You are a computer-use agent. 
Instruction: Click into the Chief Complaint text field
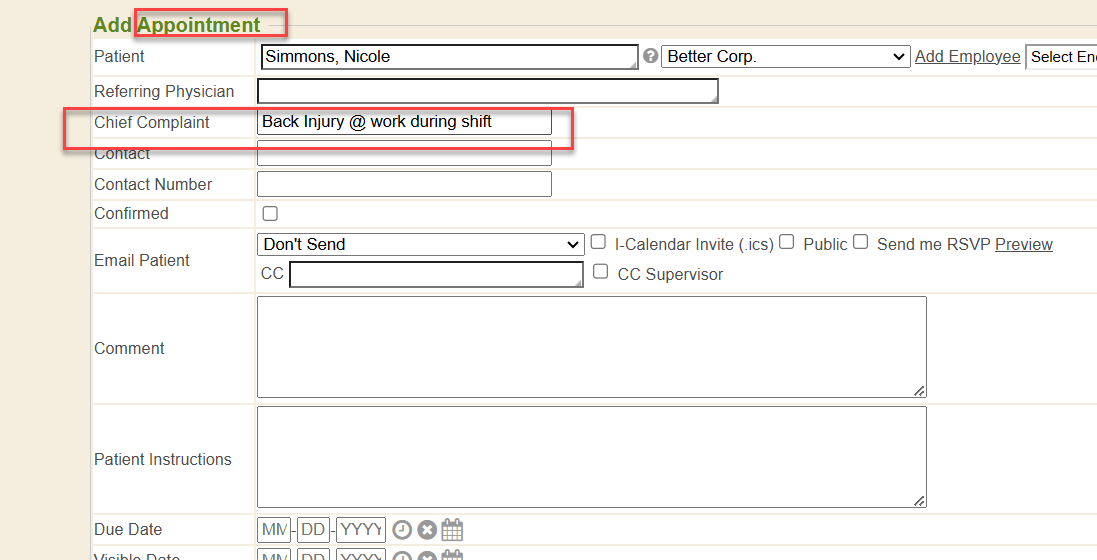[x=404, y=122]
